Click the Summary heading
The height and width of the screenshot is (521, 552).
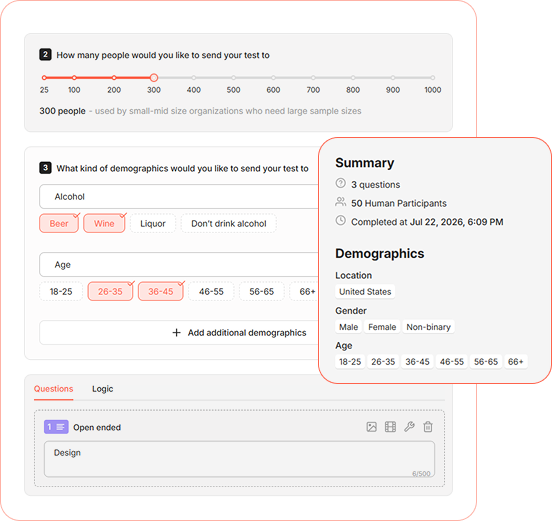point(364,163)
